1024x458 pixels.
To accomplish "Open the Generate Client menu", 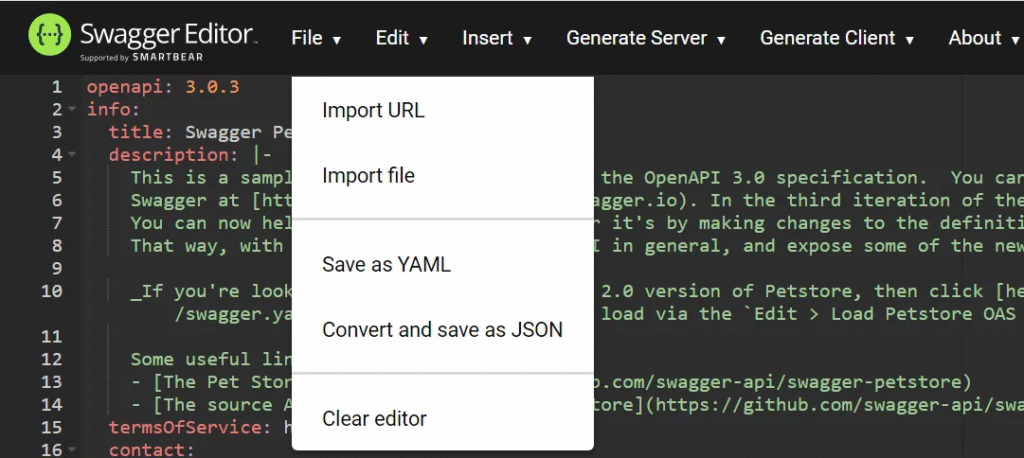I will pyautogui.click(x=837, y=39).
